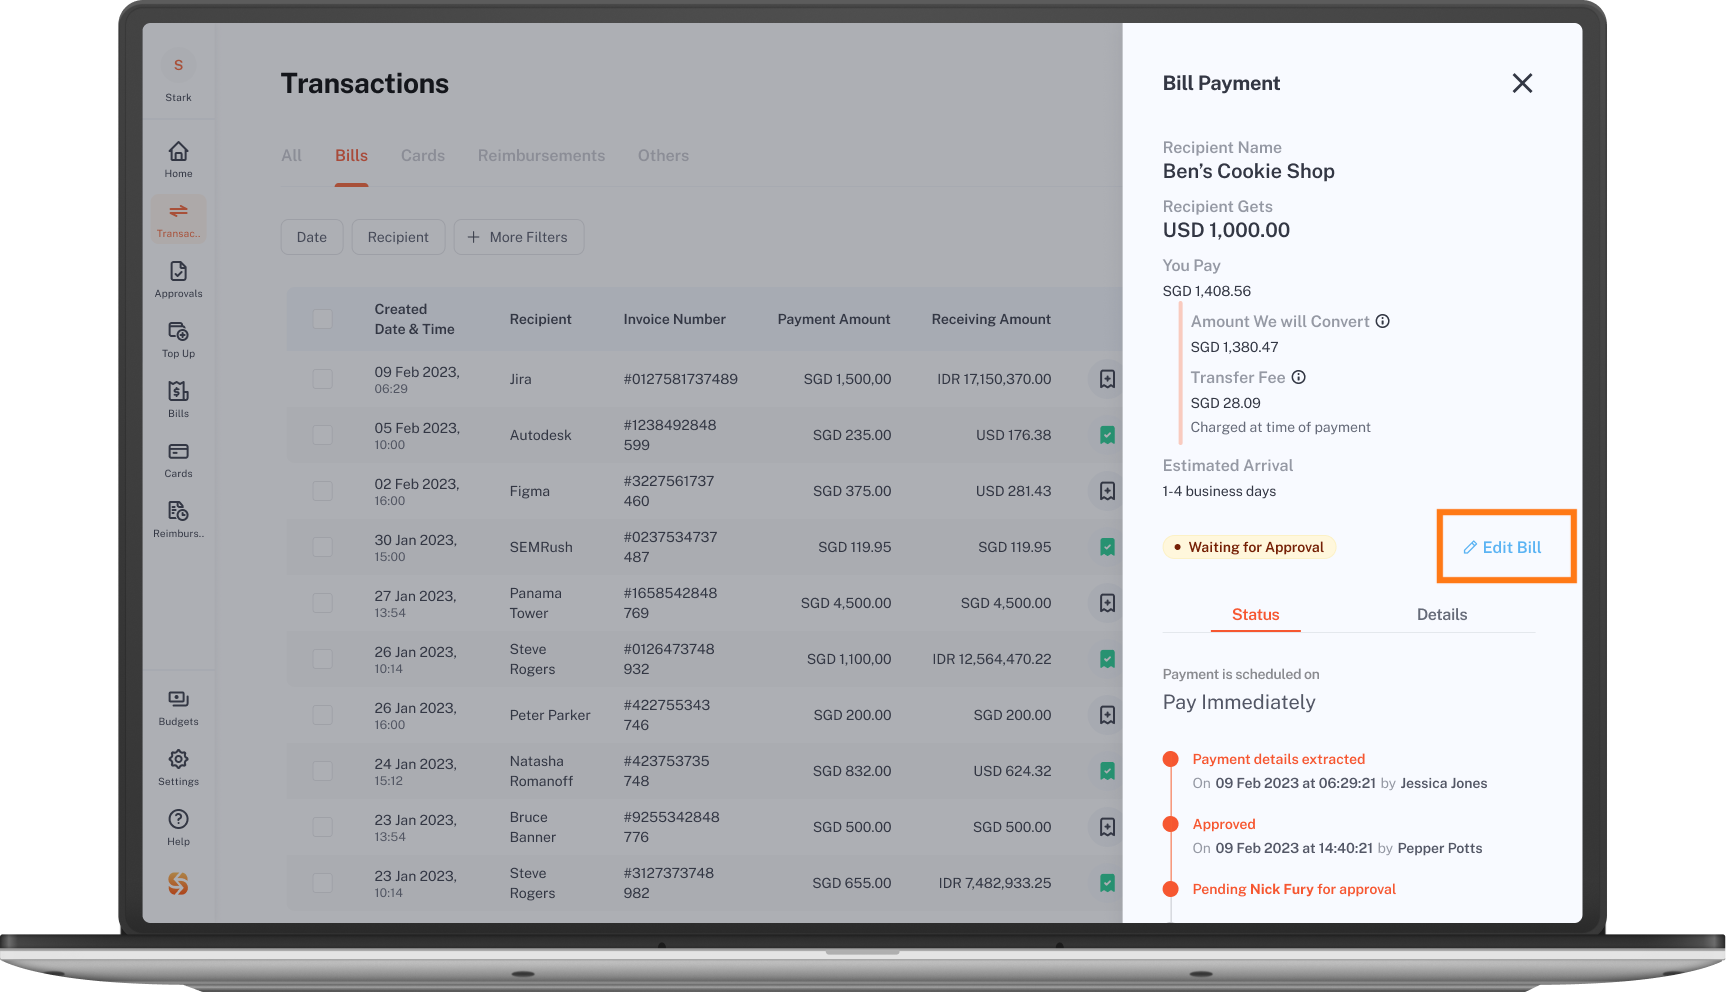Click the receipt icon in the Figma row
The height and width of the screenshot is (993, 1726).
click(x=1107, y=491)
